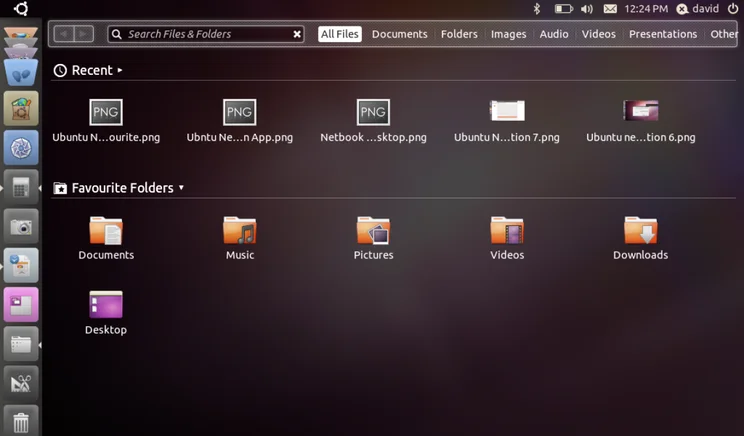Check the battery indicator icon
The height and width of the screenshot is (436, 744).
point(564,9)
